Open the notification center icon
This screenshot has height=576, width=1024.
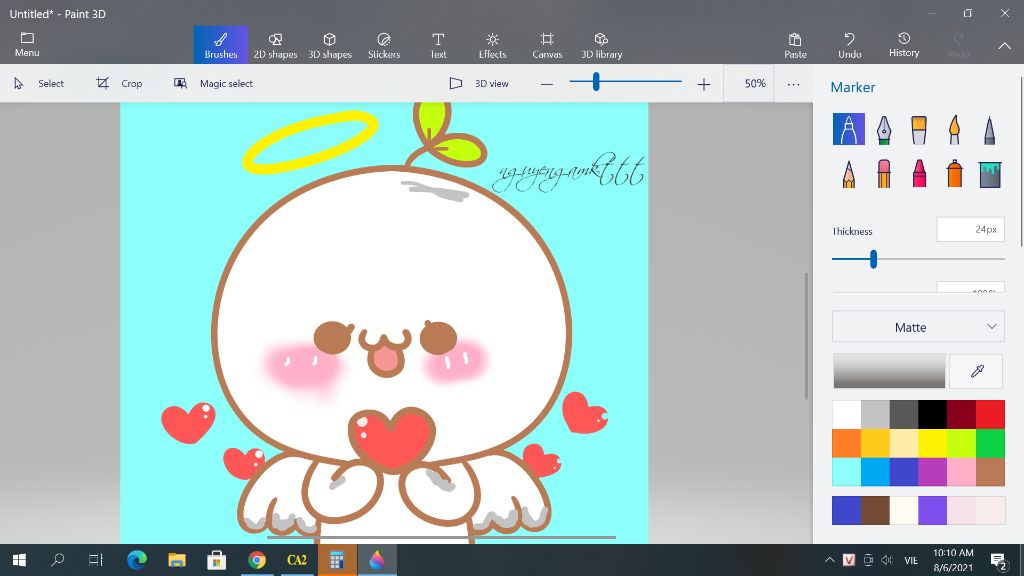(x=998, y=560)
